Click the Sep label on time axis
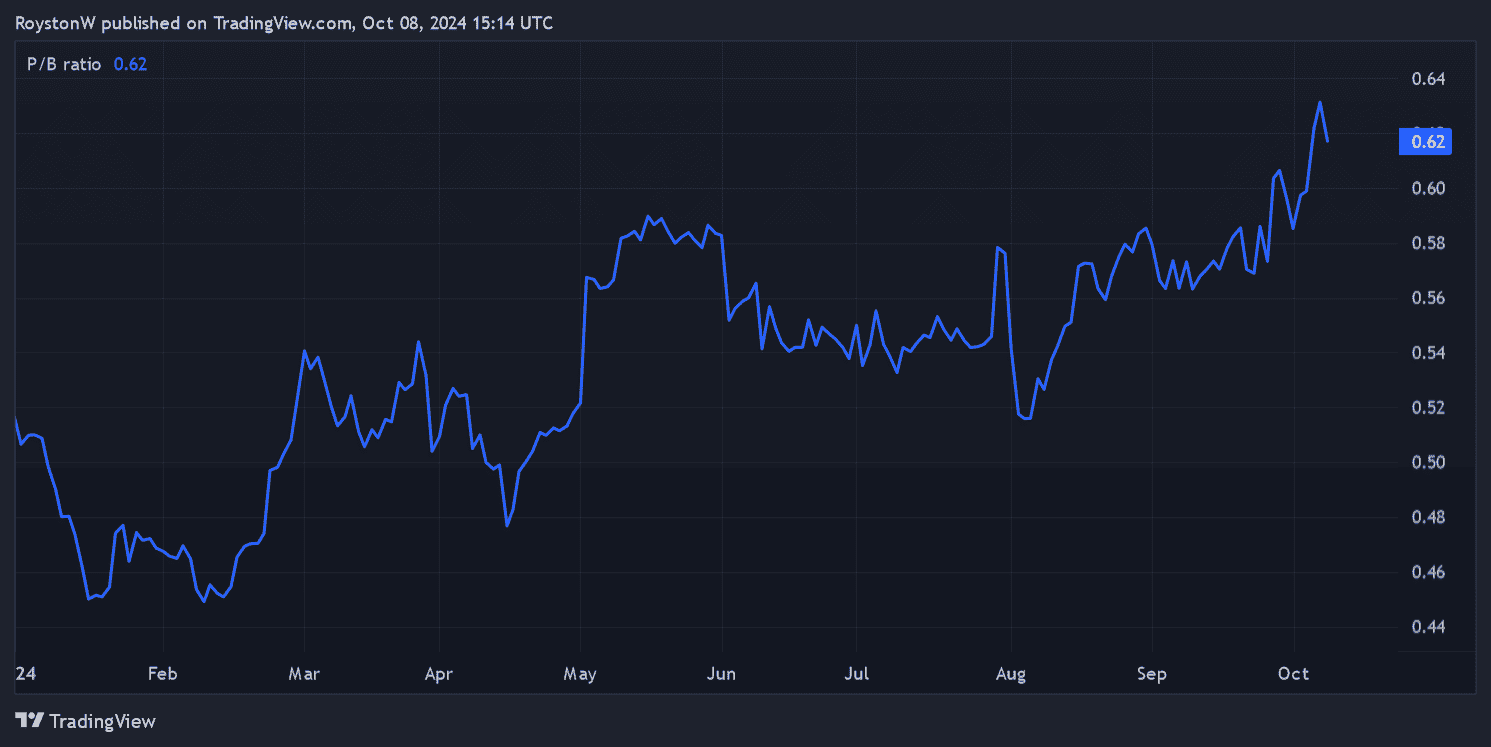 click(1151, 674)
